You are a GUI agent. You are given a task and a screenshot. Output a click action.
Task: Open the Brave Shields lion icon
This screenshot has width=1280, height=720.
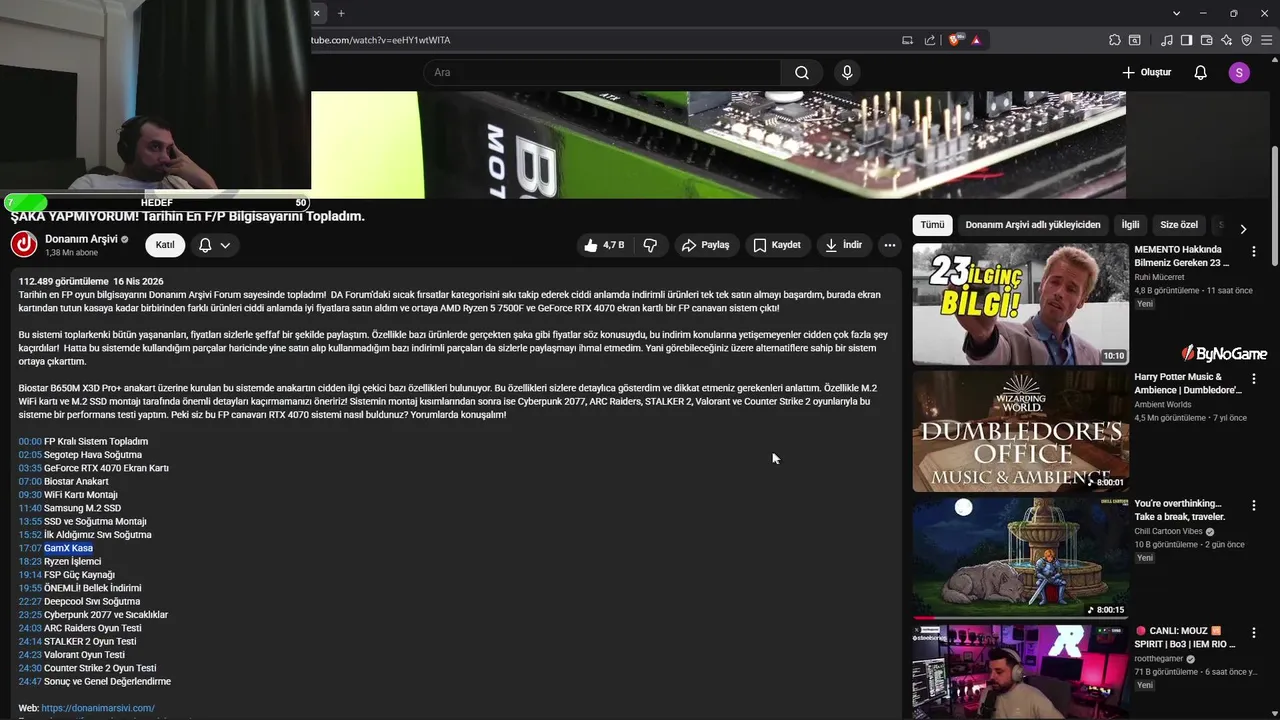click(955, 40)
